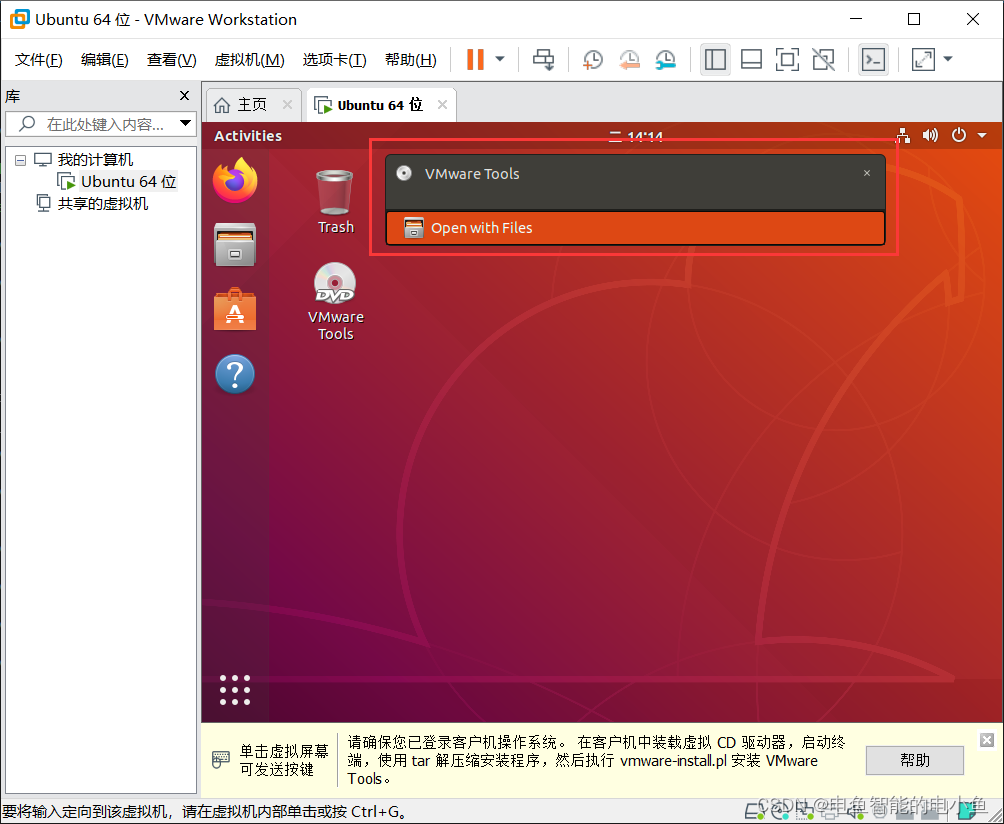Screen dimensions: 1004x824
Task: Open Ubuntu Software from the dock
Action: coord(235,309)
